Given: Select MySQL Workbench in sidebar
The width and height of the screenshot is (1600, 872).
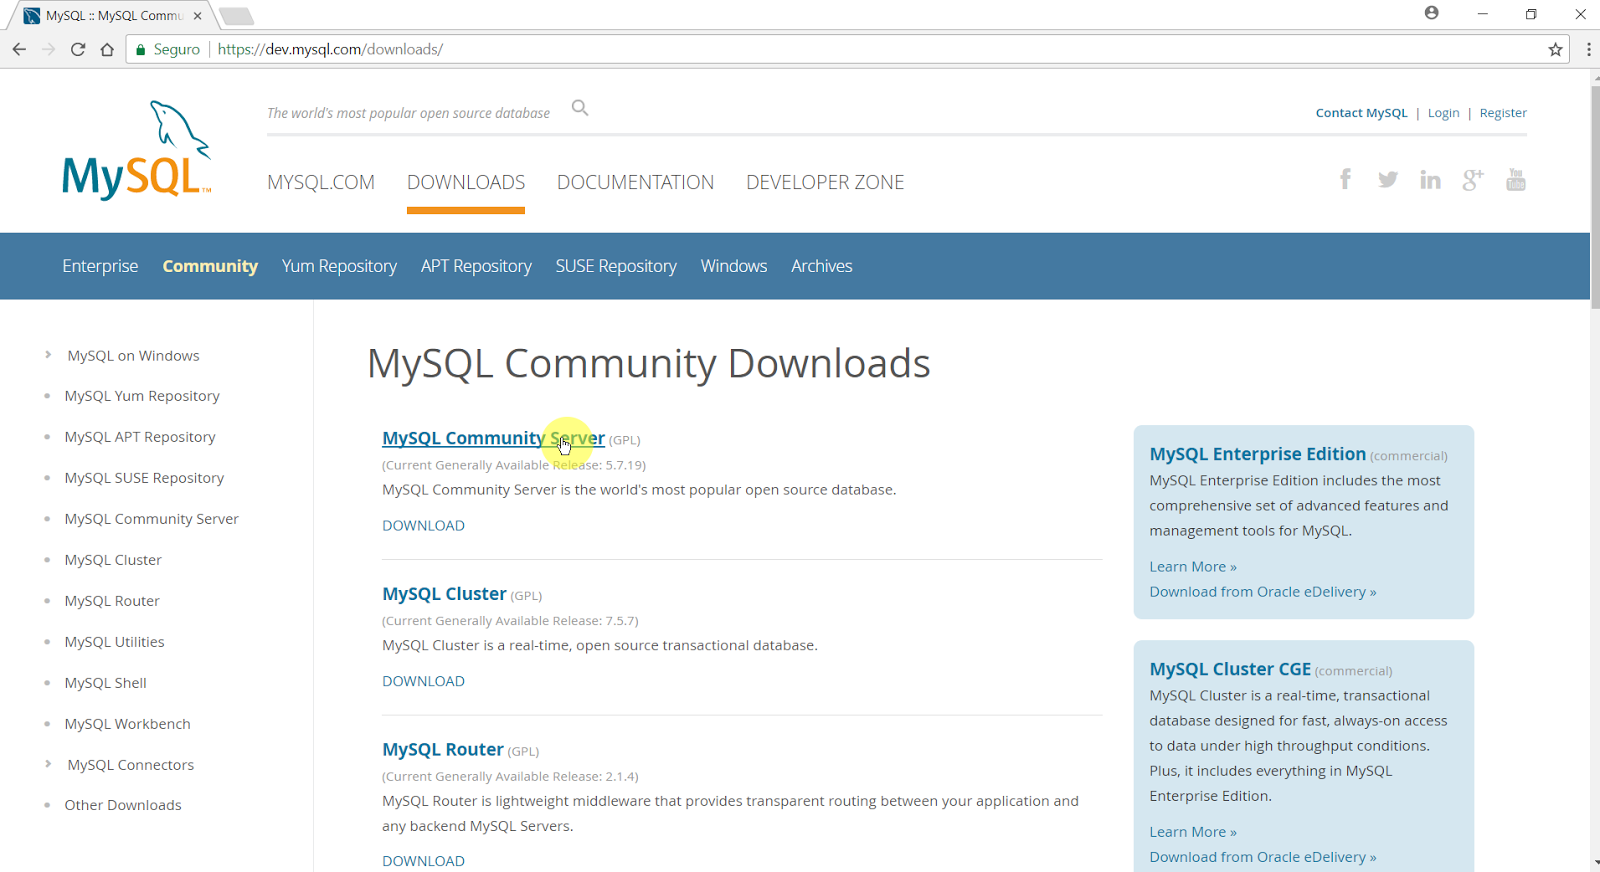Looking at the screenshot, I should click(128, 724).
